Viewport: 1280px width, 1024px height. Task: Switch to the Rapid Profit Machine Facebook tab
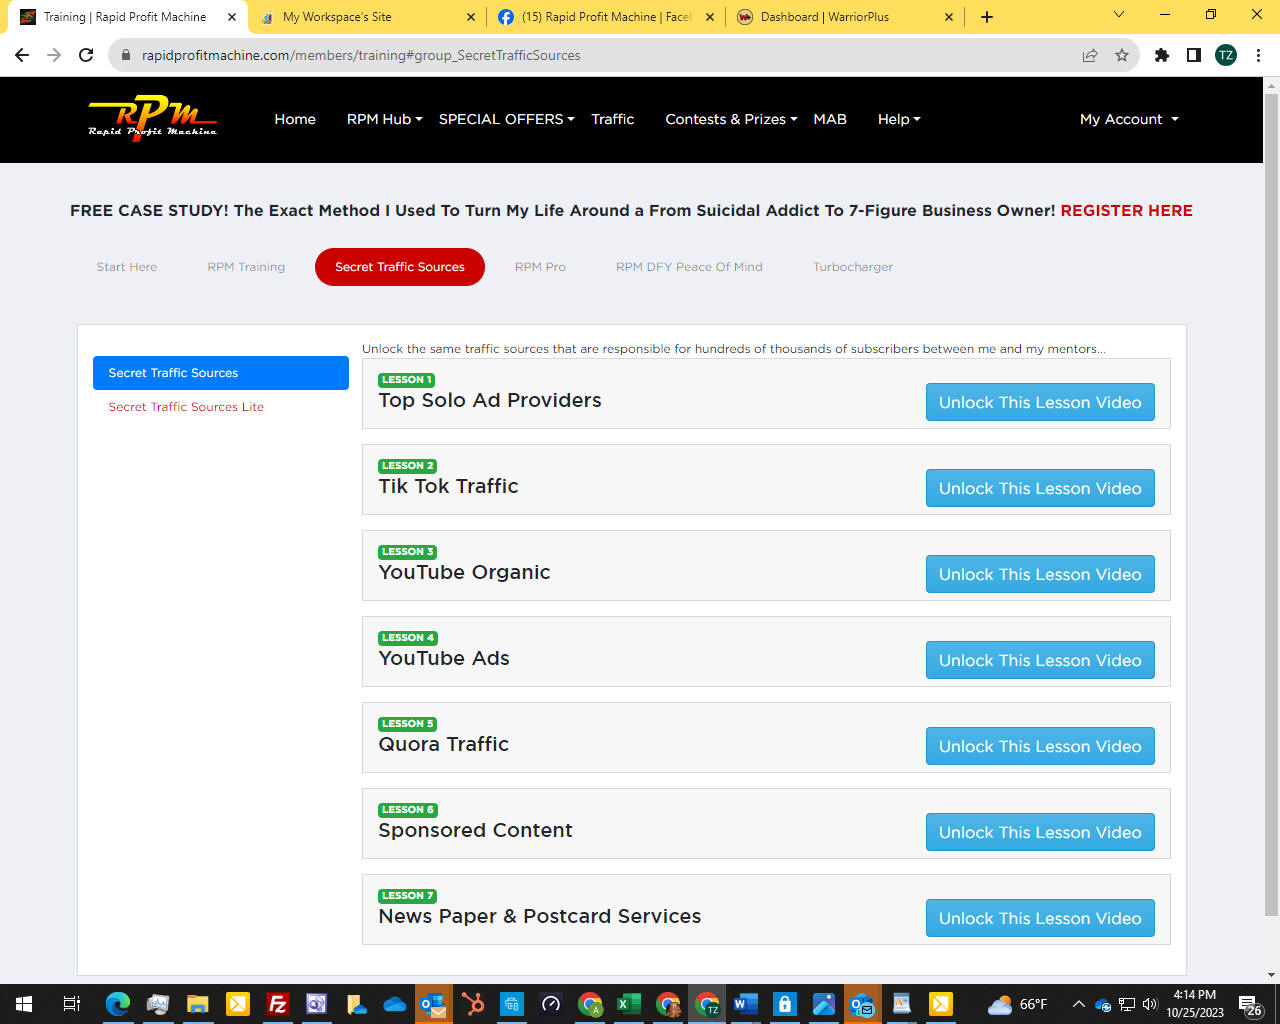[x=606, y=17]
